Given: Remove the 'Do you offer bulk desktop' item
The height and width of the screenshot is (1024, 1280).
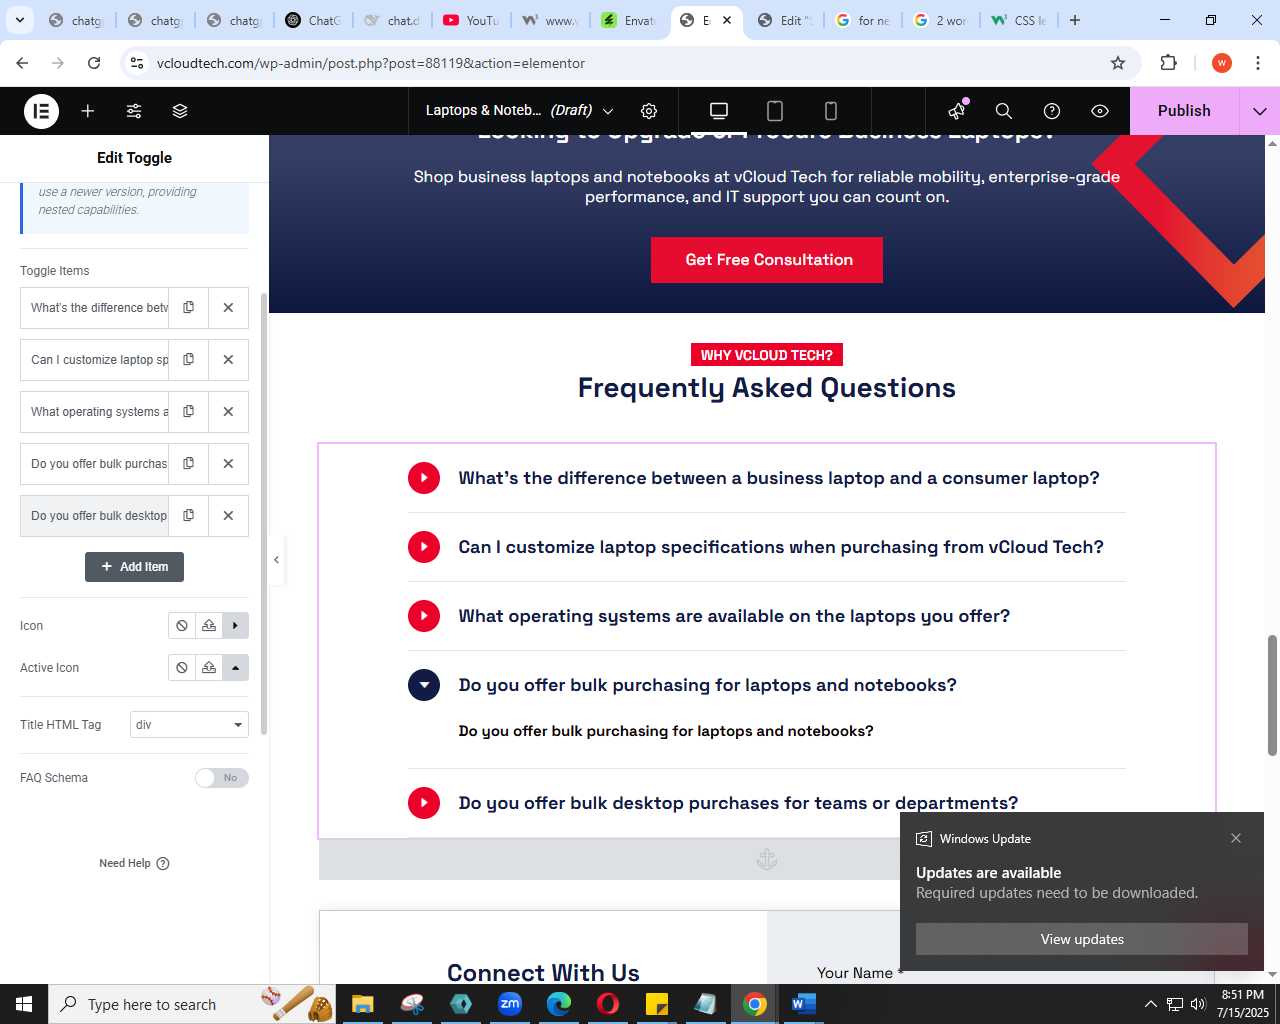Looking at the screenshot, I should pyautogui.click(x=228, y=516).
